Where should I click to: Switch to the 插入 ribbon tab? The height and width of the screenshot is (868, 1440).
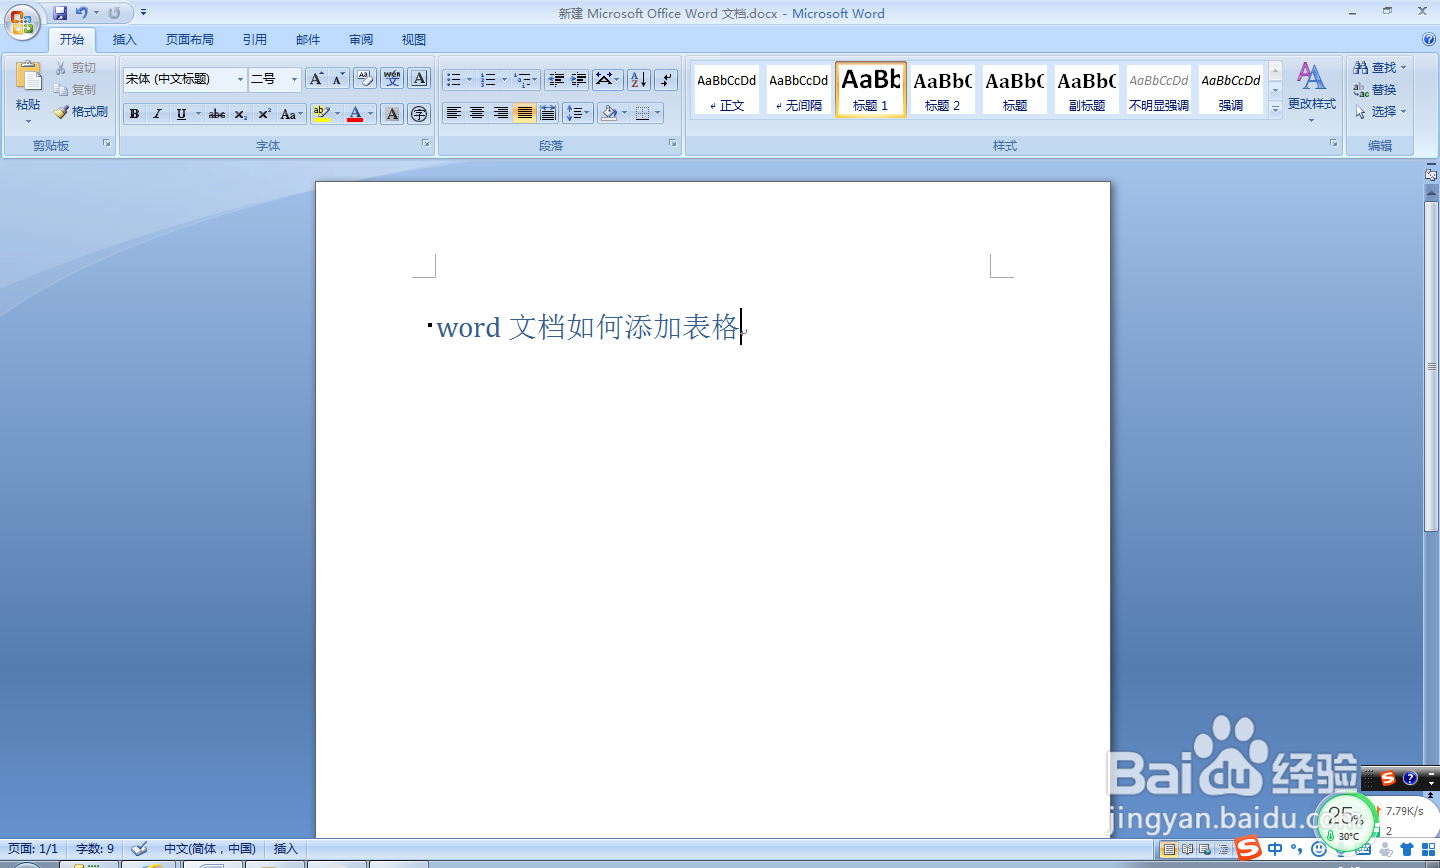coord(125,39)
